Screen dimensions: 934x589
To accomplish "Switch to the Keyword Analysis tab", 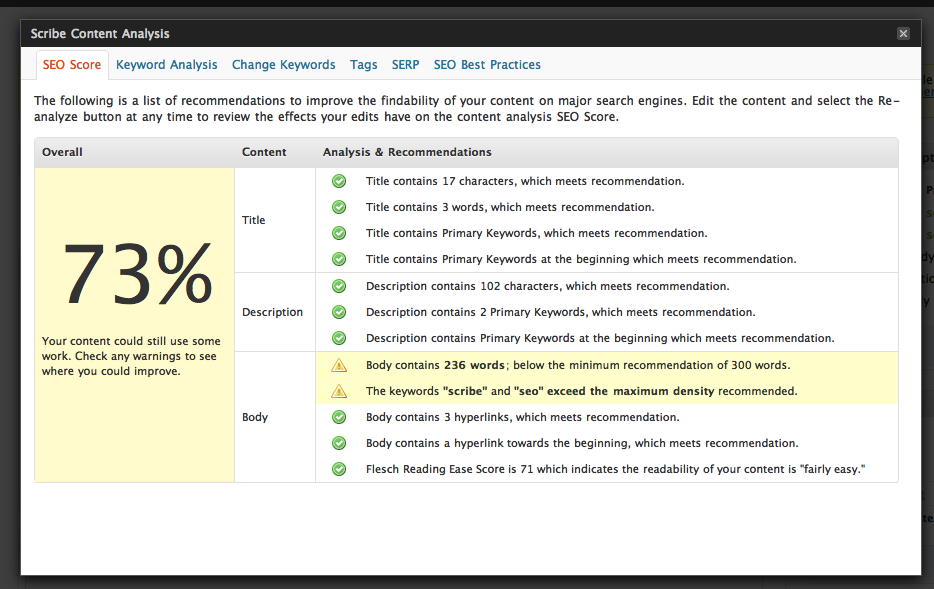I will pyautogui.click(x=167, y=65).
